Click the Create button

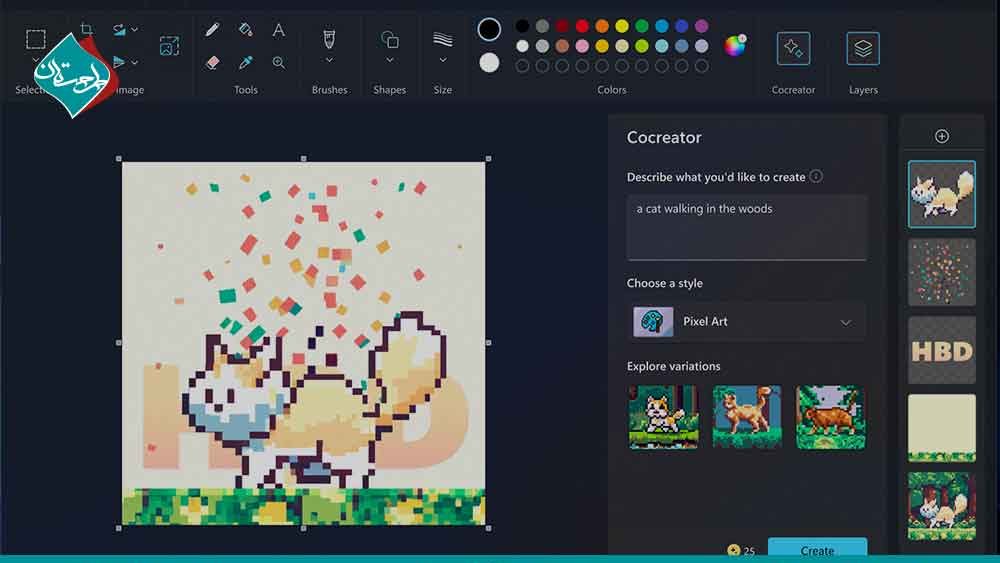(x=817, y=549)
